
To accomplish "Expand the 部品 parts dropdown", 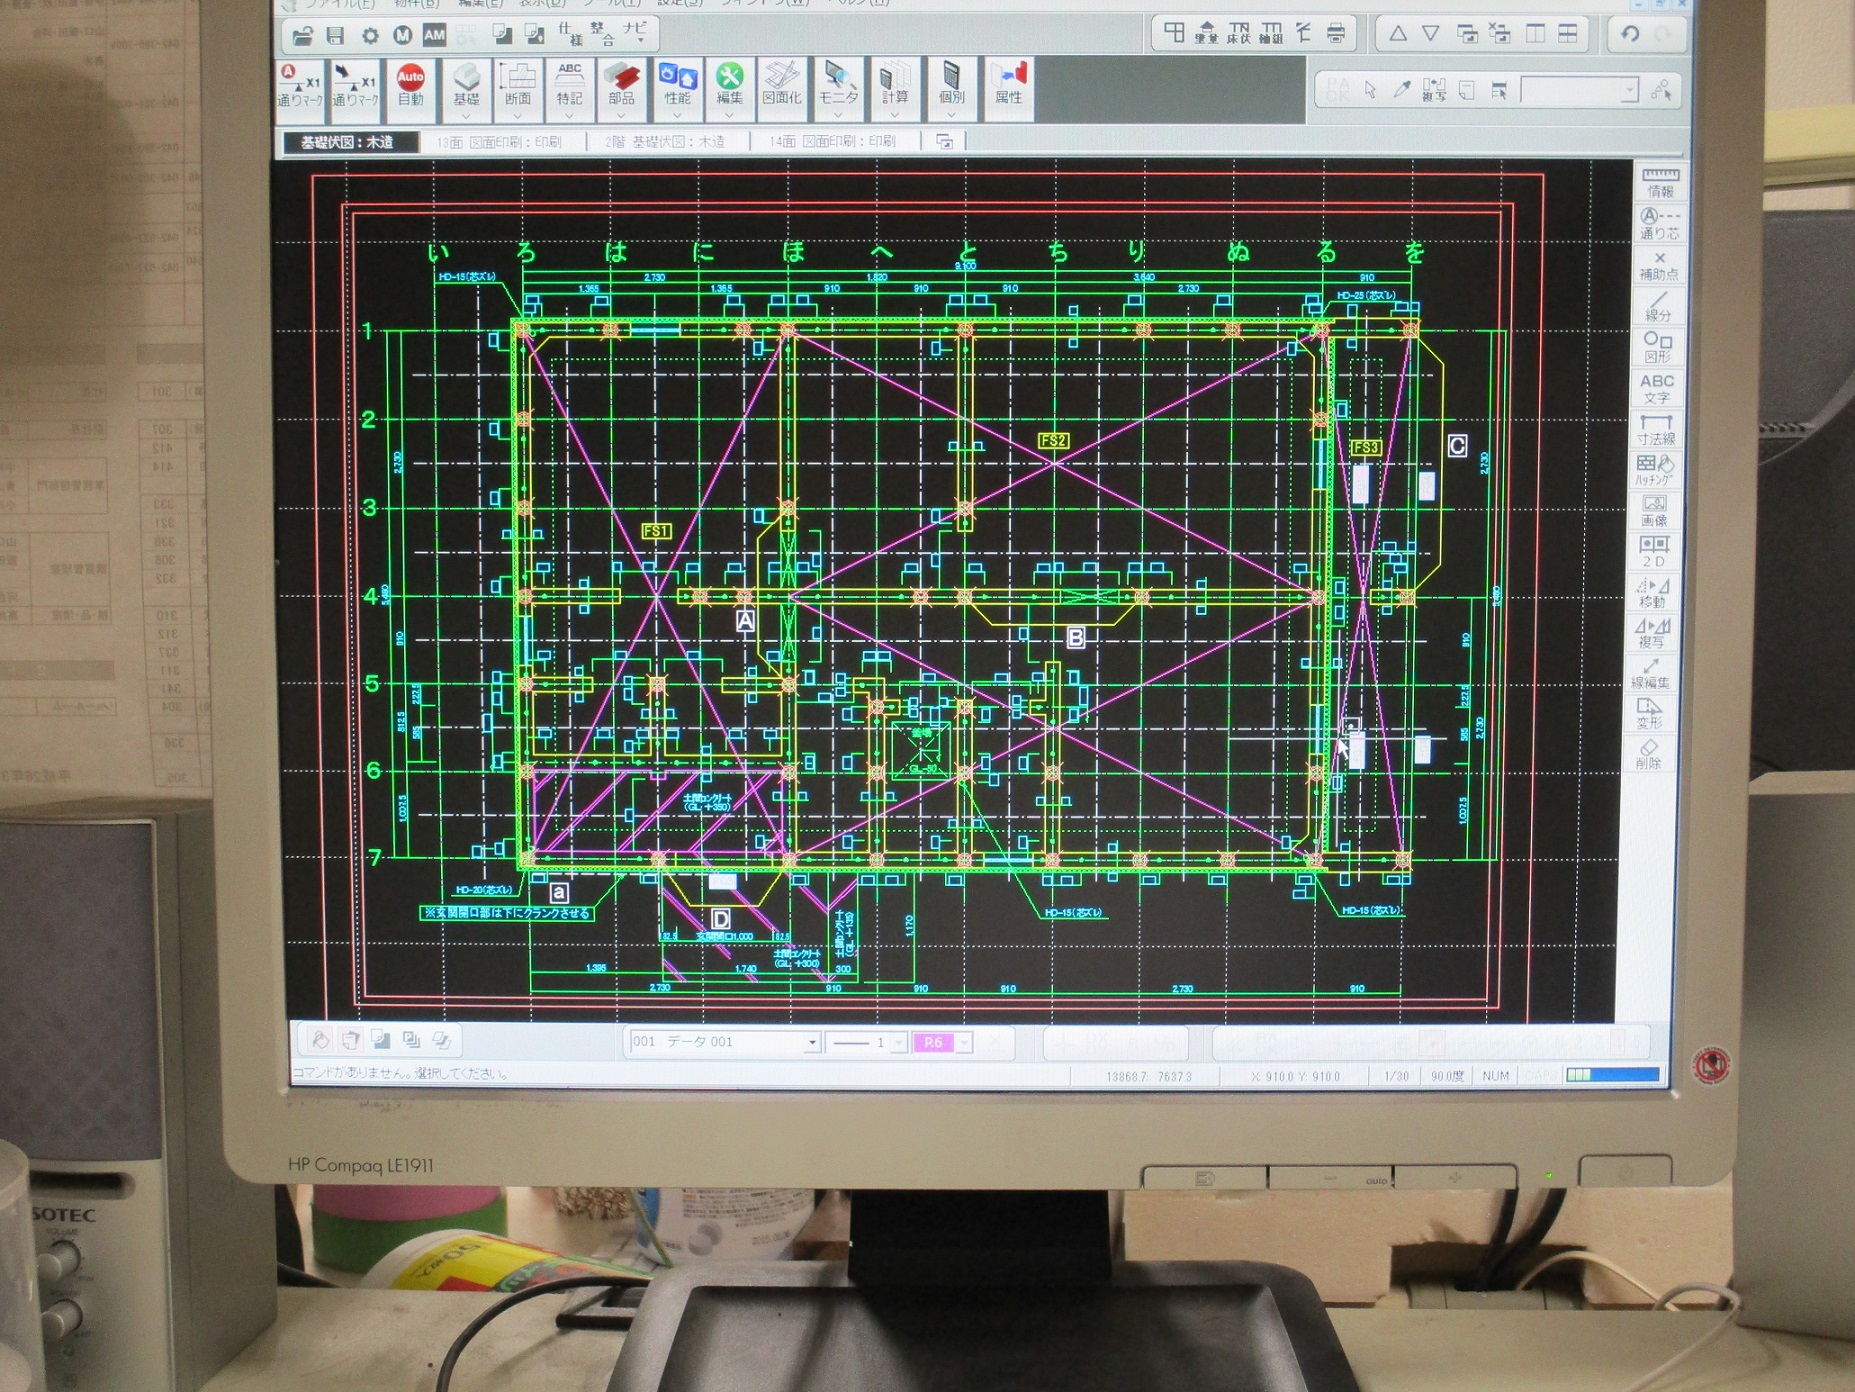I will (621, 116).
